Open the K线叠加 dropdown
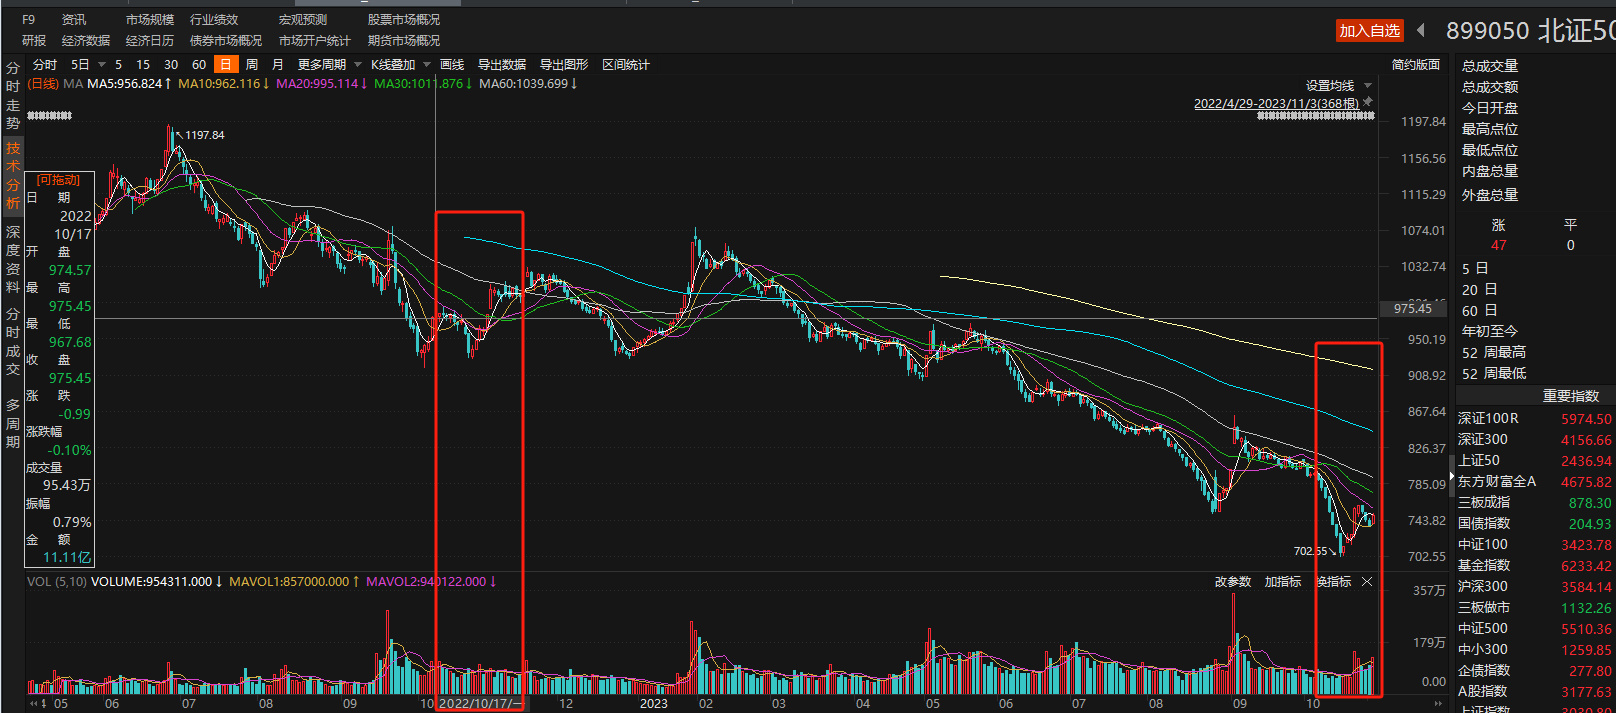This screenshot has height=713, width=1616. [400, 64]
